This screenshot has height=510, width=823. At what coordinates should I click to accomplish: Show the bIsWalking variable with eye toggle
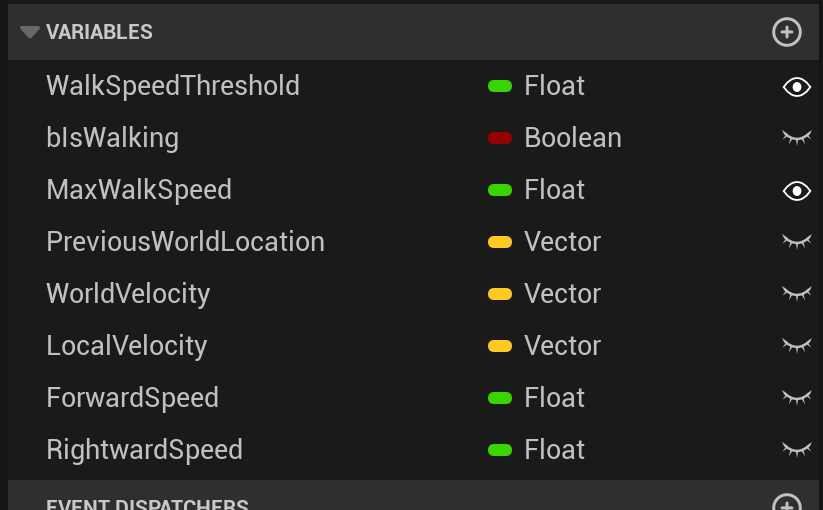(796, 138)
